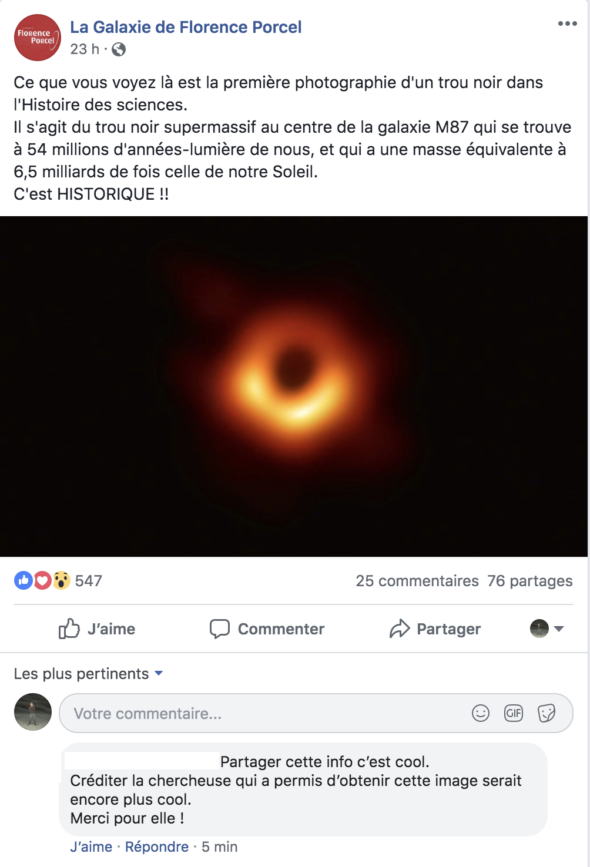Click the blue like reaction icon
590x867 pixels.
coord(23,581)
